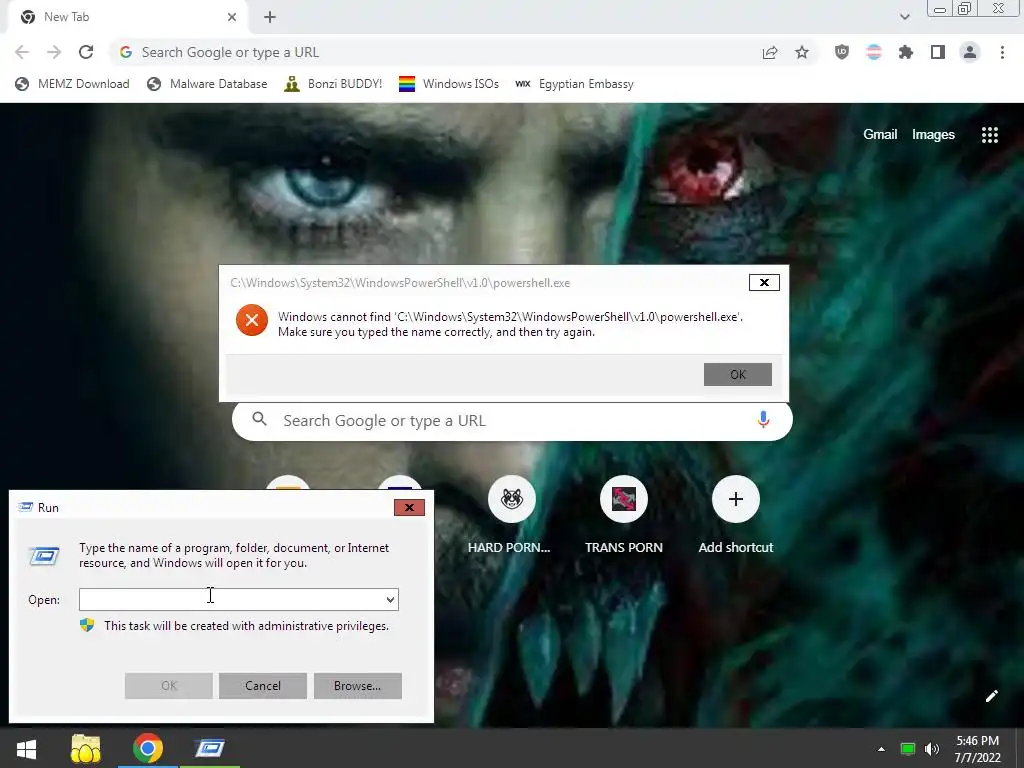Click the Run taskbar icon

click(x=210, y=748)
